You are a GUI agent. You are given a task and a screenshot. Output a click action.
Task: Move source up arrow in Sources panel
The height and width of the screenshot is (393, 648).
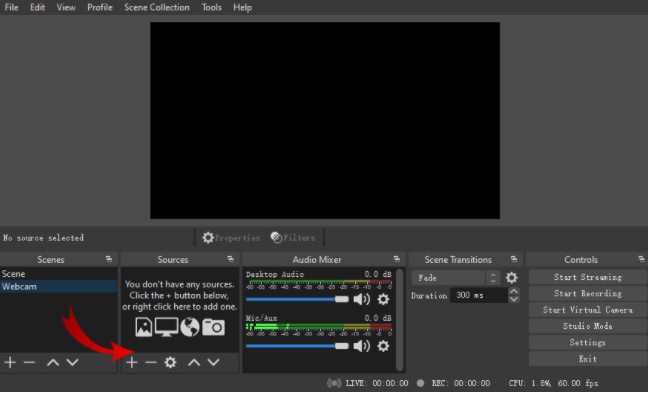pyautogui.click(x=194, y=363)
